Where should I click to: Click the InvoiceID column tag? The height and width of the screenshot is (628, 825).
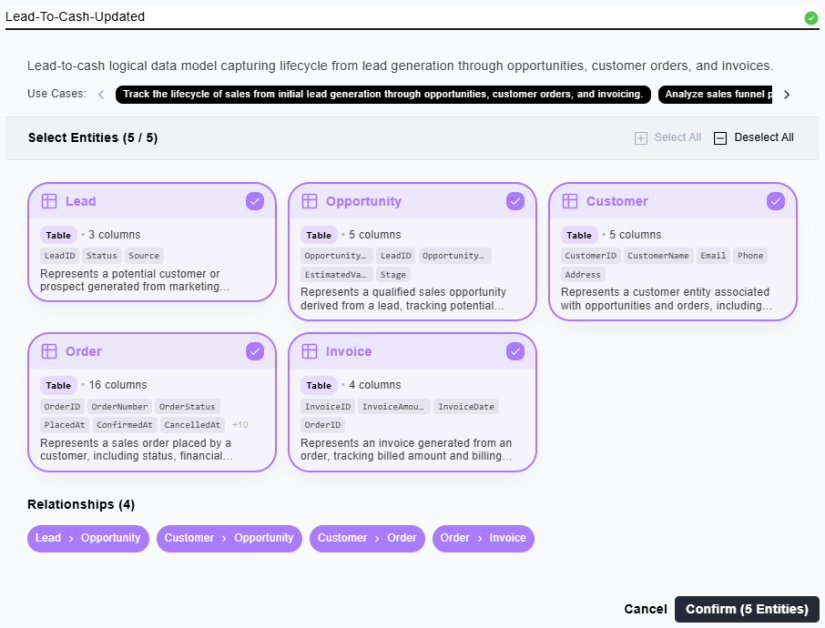pyautogui.click(x=328, y=407)
